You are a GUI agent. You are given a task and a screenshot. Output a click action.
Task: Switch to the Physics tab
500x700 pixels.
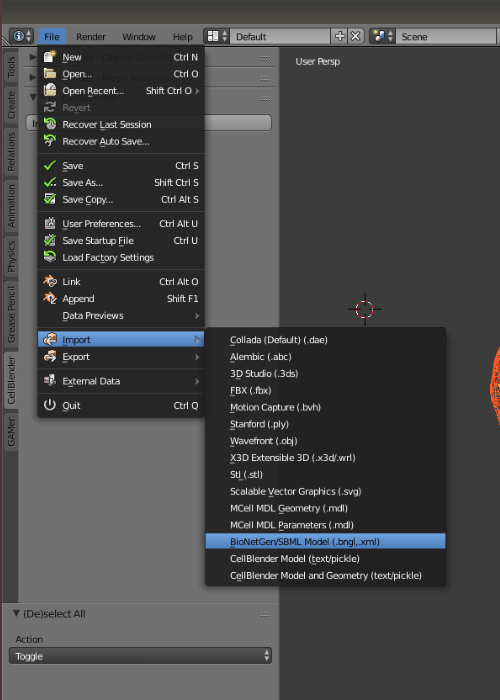[11, 257]
